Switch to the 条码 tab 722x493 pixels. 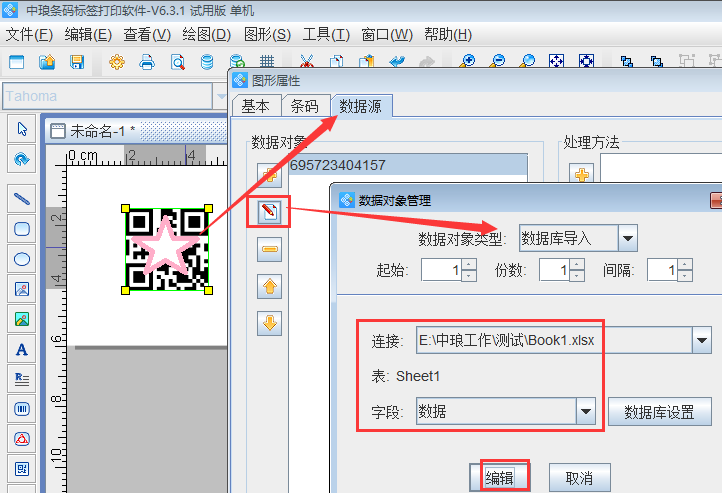pyautogui.click(x=304, y=106)
